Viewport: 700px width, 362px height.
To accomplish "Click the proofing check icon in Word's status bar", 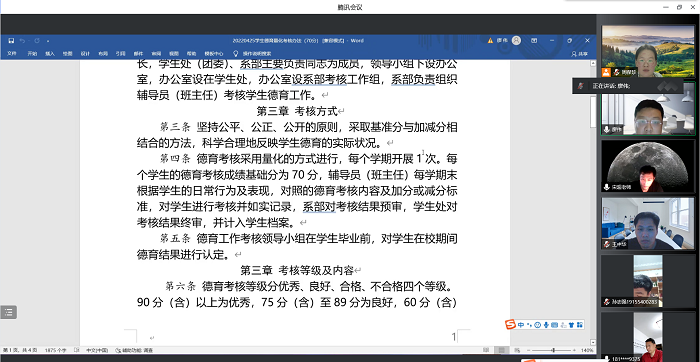I will click(77, 350).
